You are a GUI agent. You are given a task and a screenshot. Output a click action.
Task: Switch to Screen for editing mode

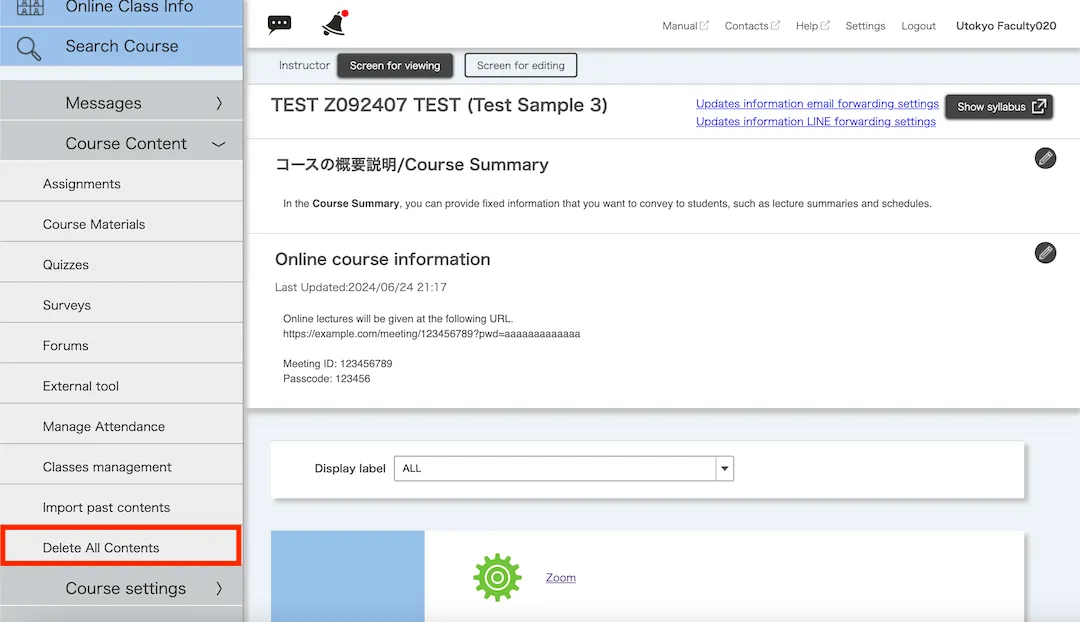click(x=520, y=66)
